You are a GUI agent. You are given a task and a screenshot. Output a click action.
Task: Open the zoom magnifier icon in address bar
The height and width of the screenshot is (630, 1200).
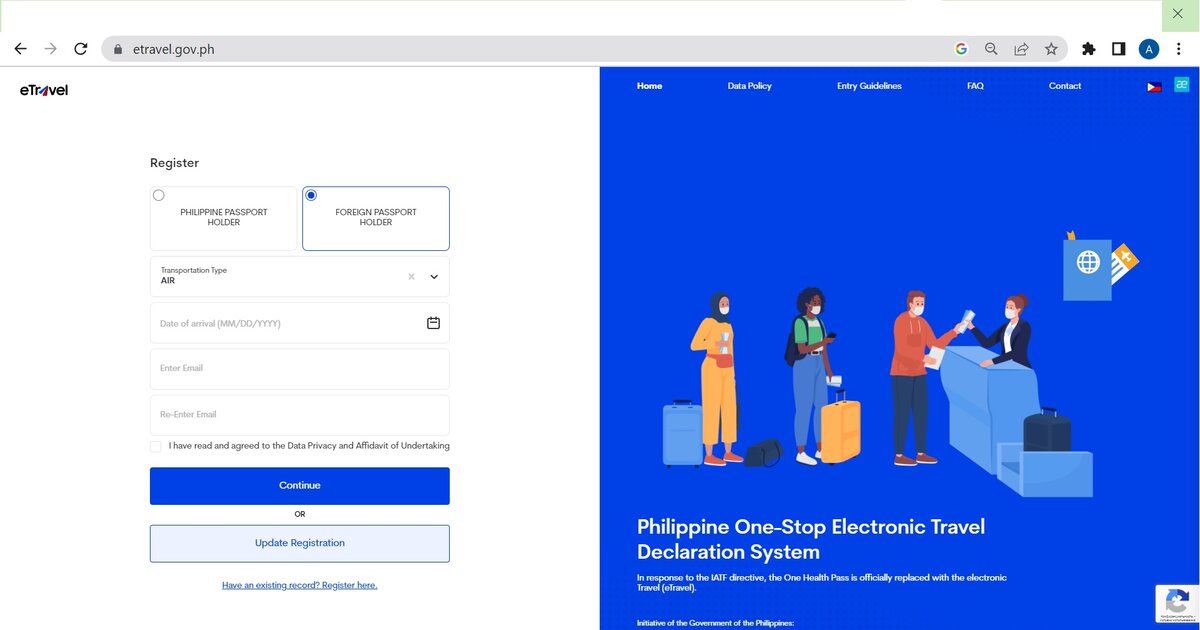991,48
